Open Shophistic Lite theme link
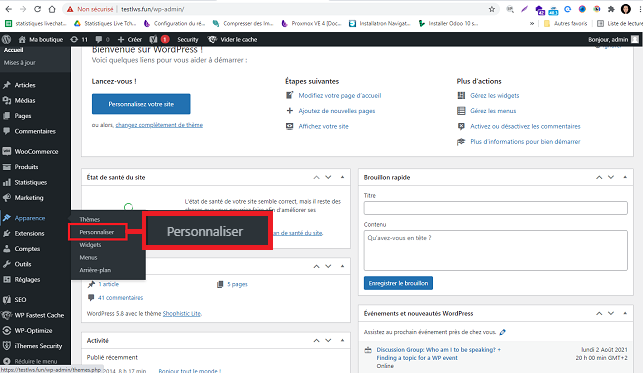Viewport: 643px width, 373px height. 182,314
